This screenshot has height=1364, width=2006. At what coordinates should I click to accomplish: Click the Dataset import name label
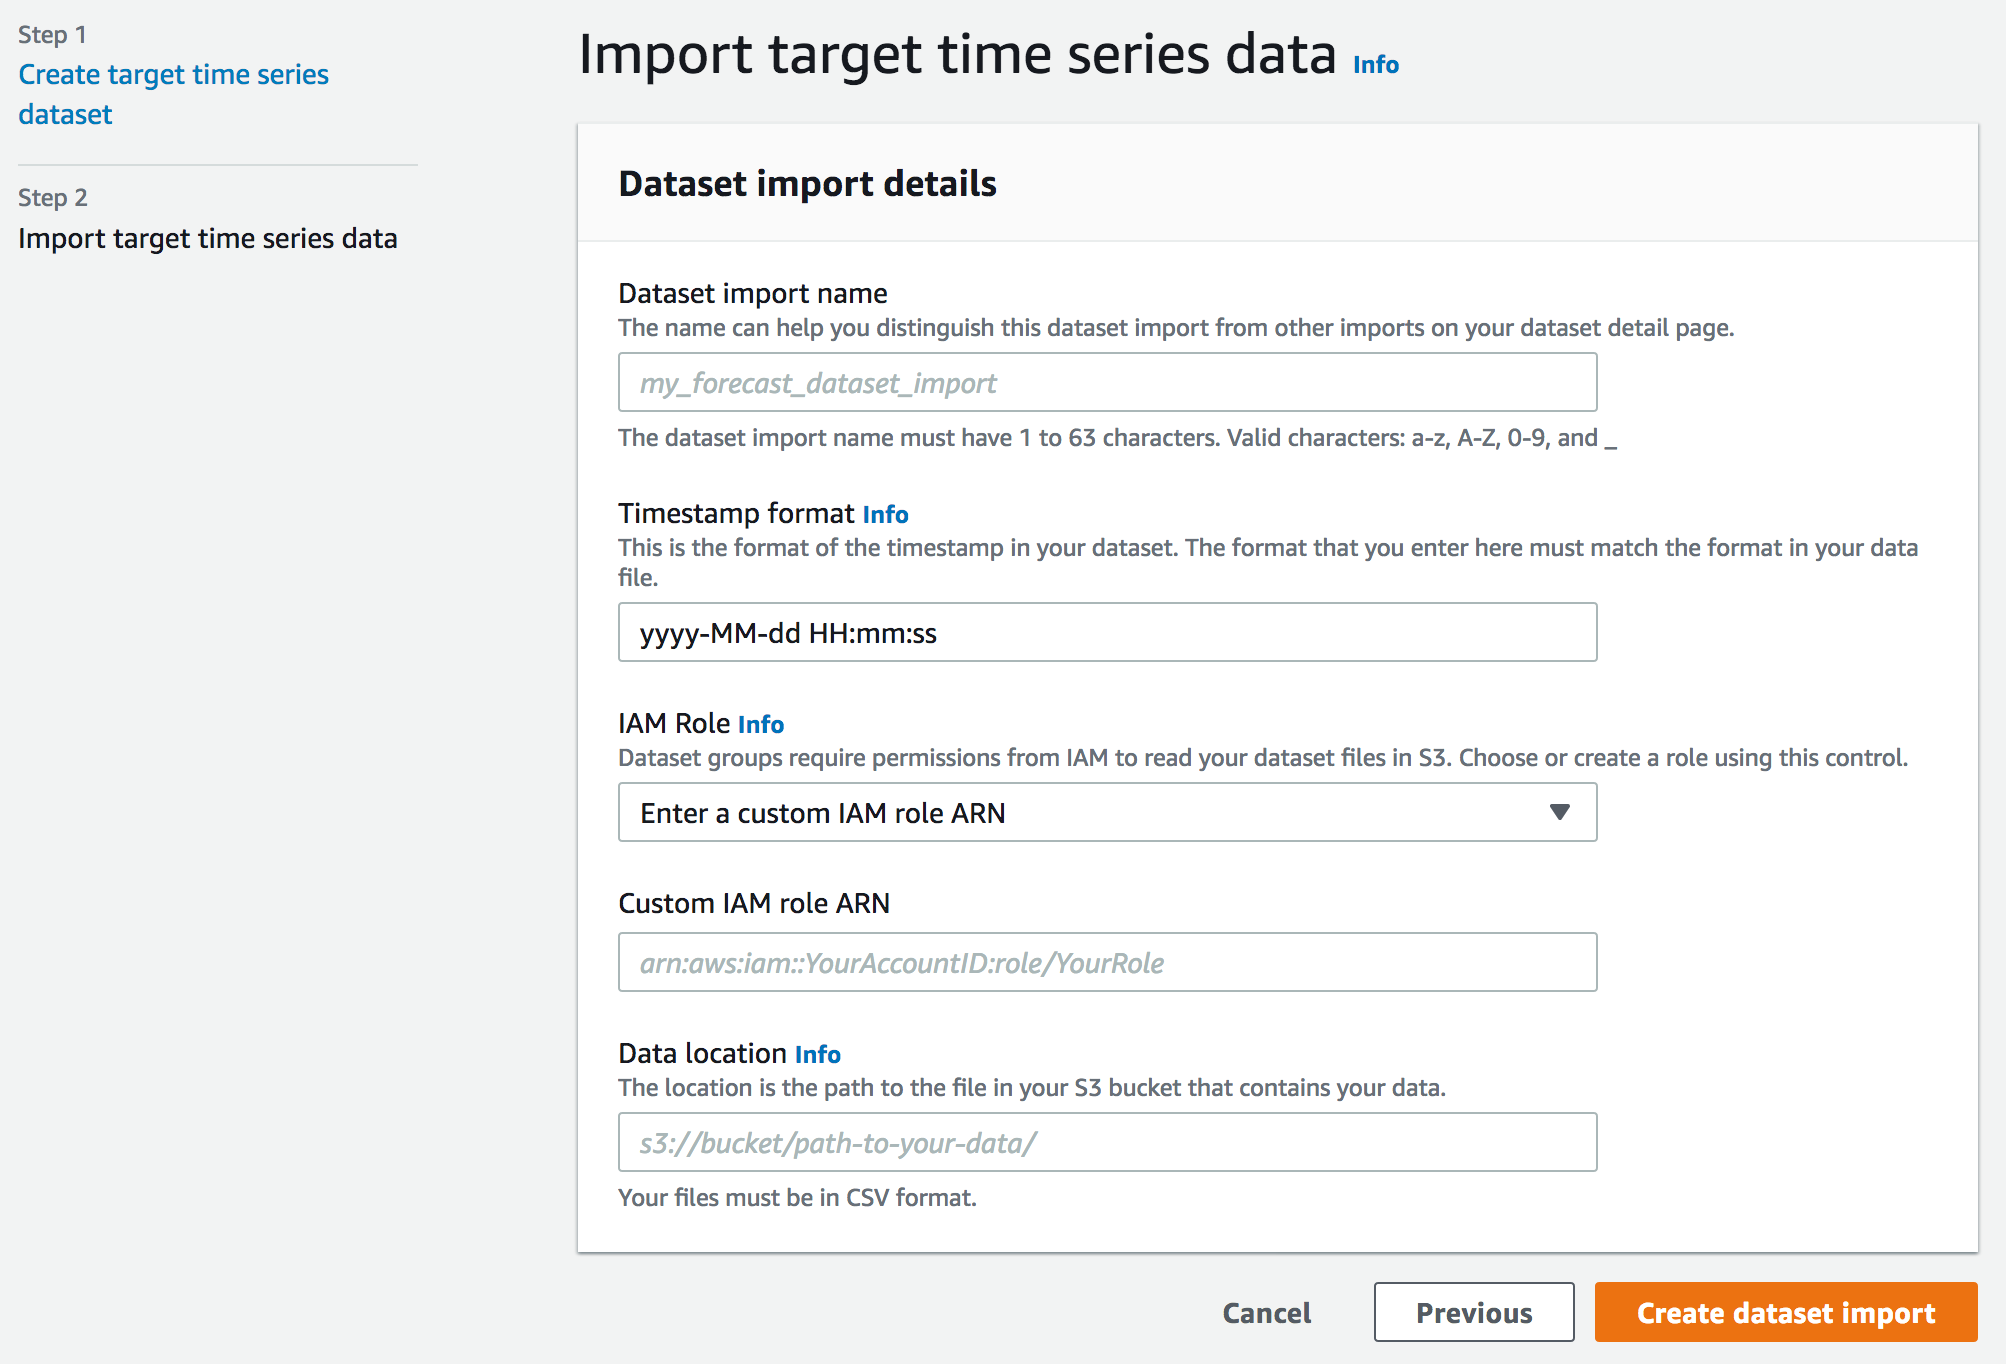753,293
